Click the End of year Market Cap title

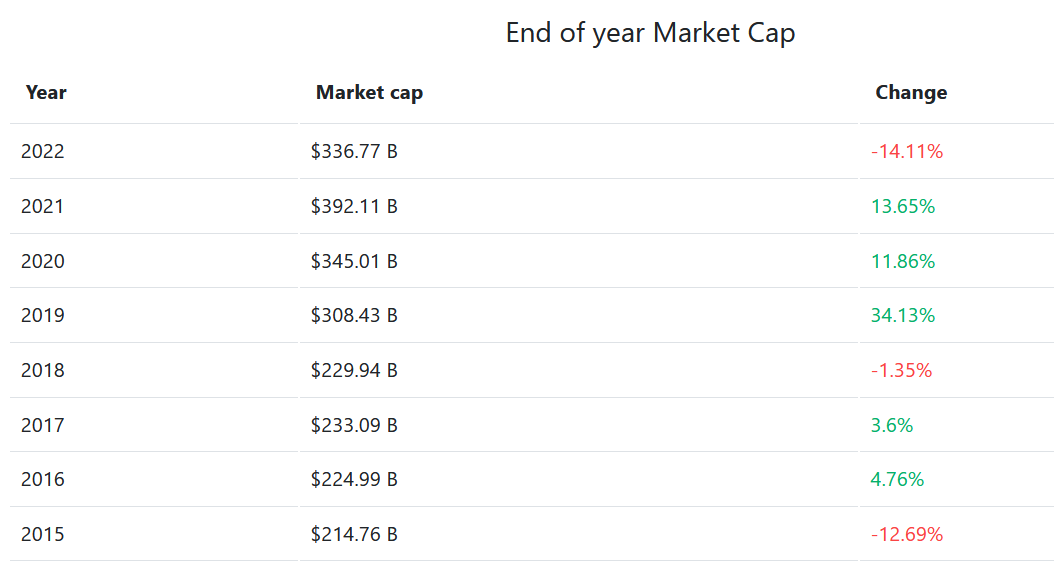650,33
